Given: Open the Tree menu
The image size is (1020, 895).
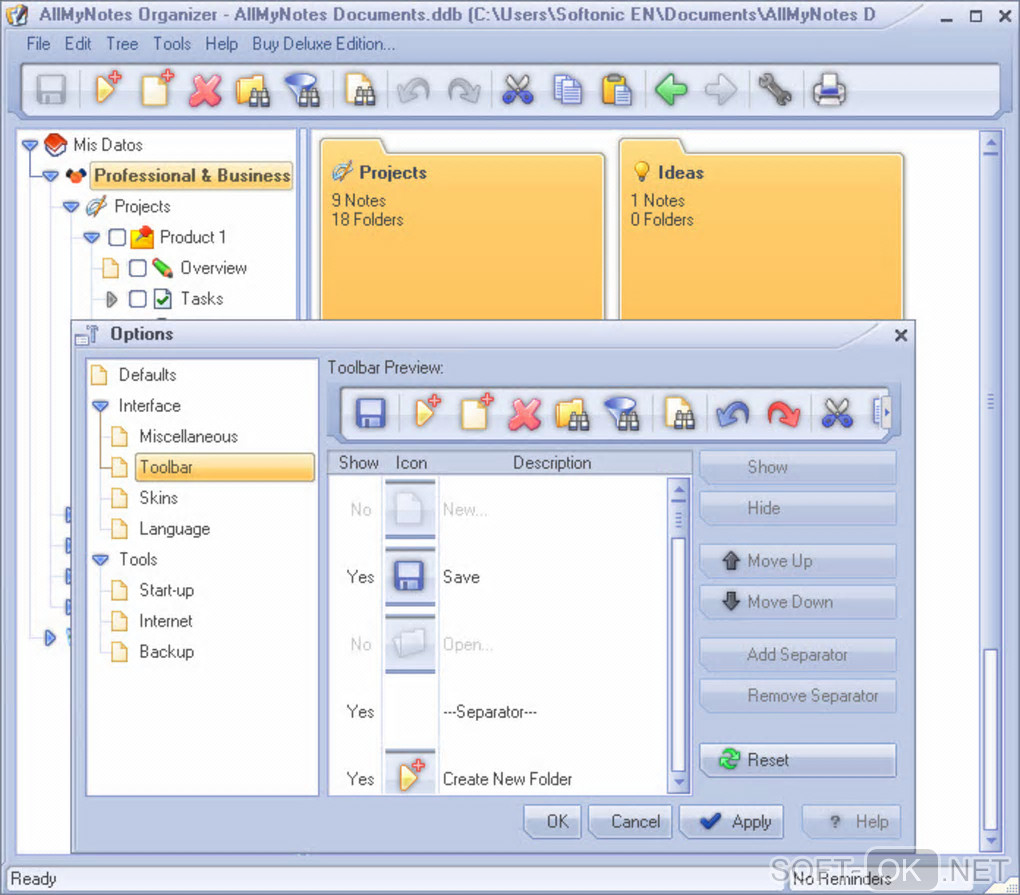Looking at the screenshot, I should 122,44.
